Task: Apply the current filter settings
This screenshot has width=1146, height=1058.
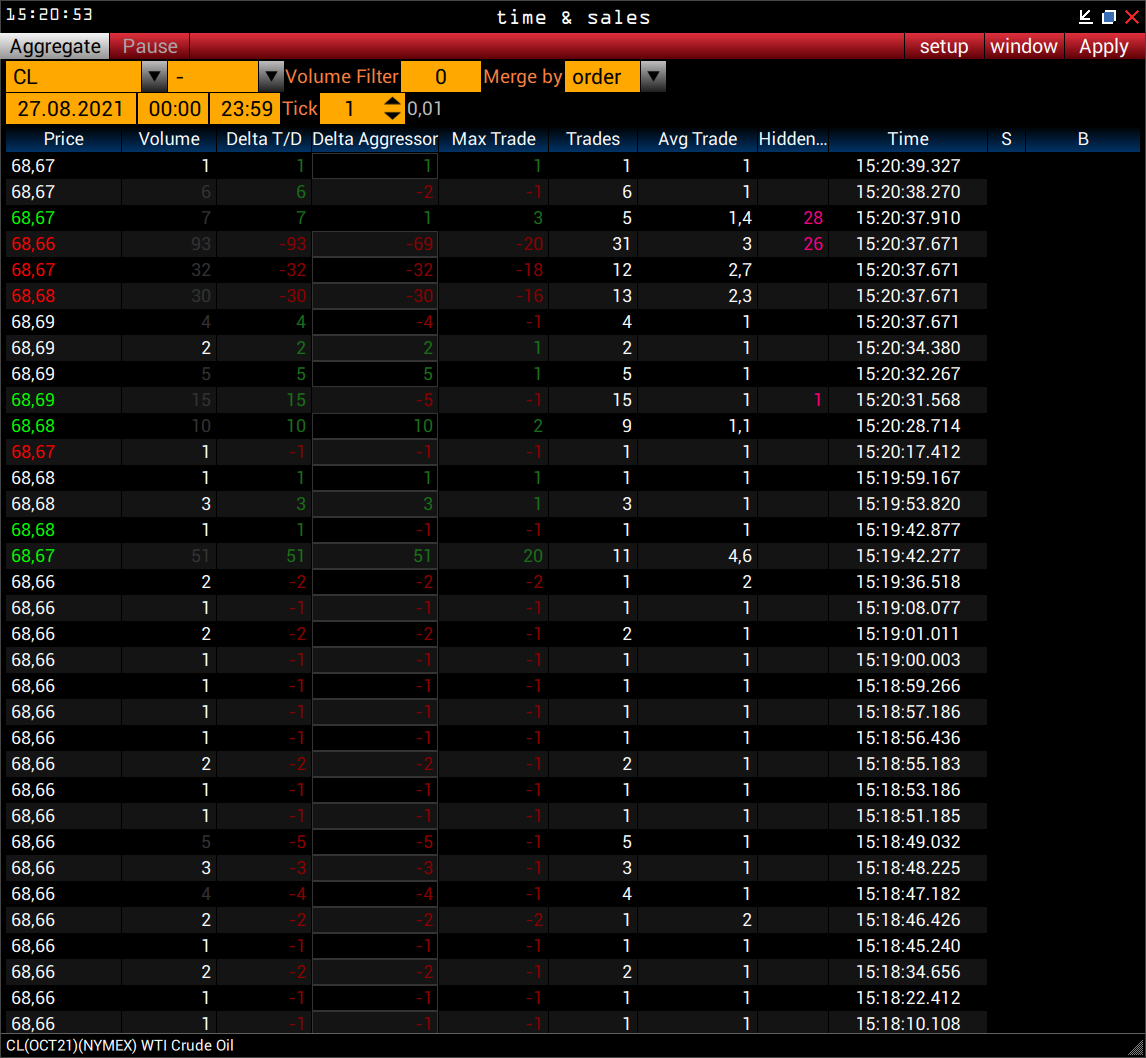Action: [x=1103, y=46]
